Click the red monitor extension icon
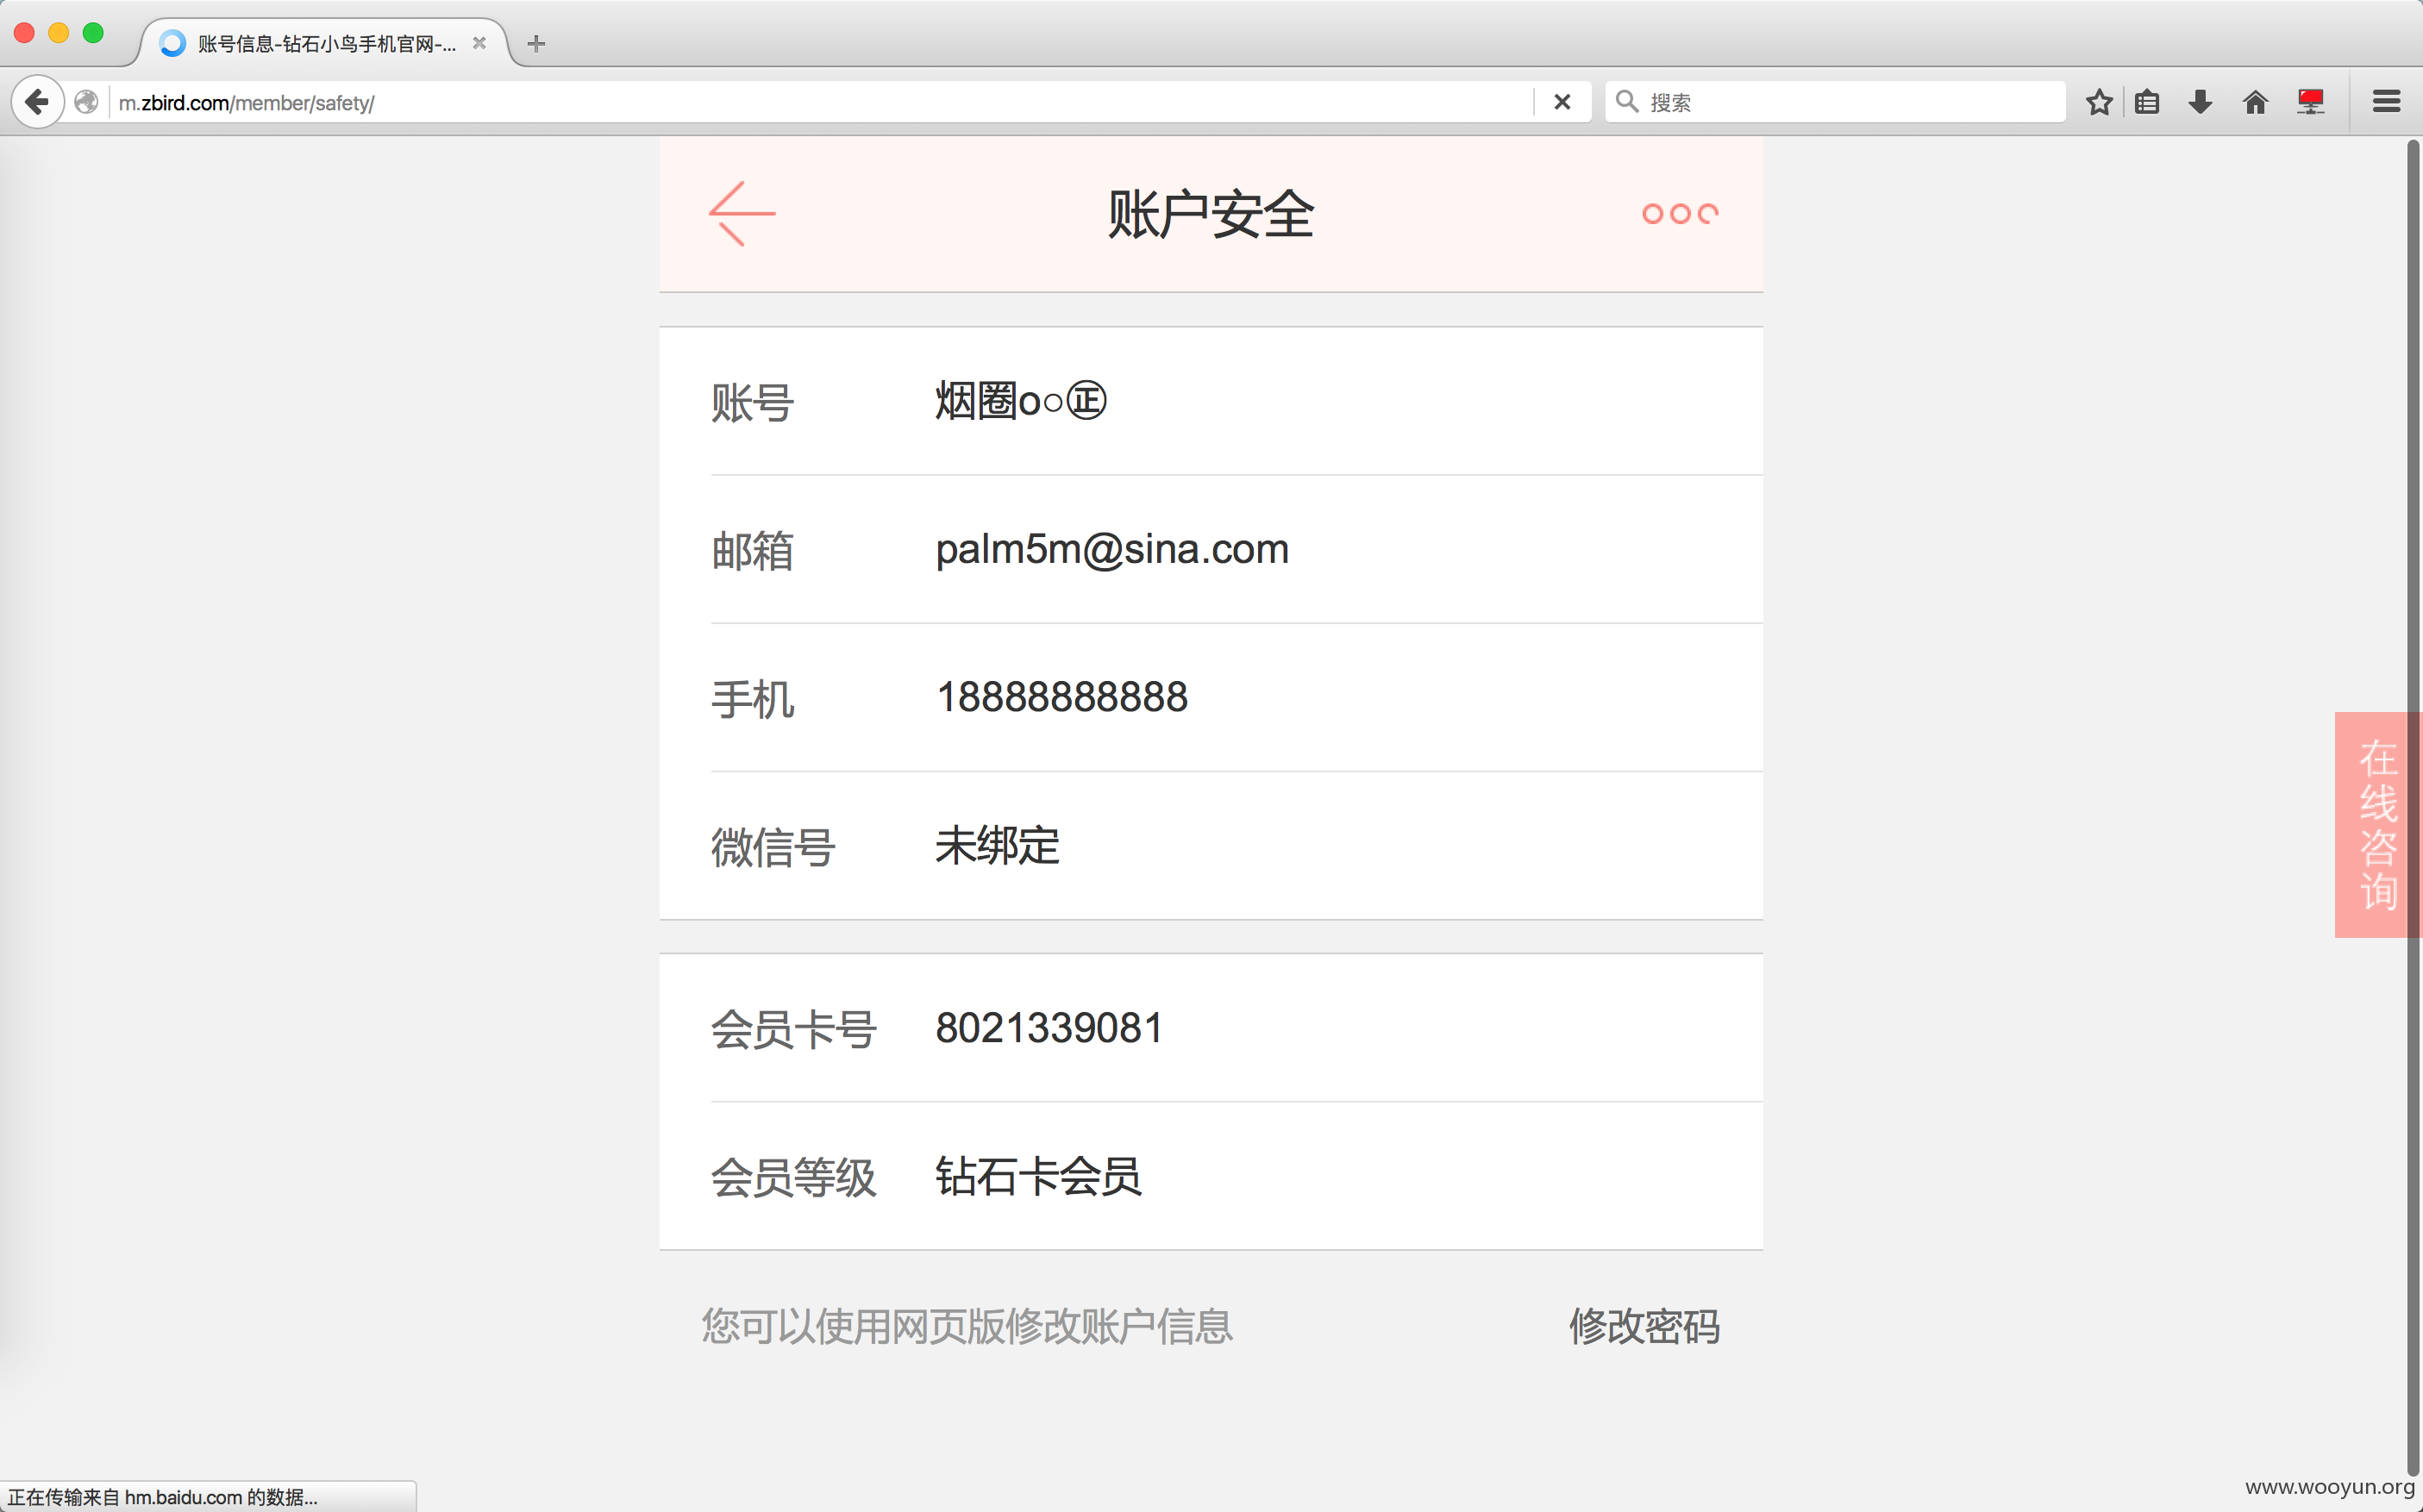The image size is (2423, 1512). (2310, 102)
